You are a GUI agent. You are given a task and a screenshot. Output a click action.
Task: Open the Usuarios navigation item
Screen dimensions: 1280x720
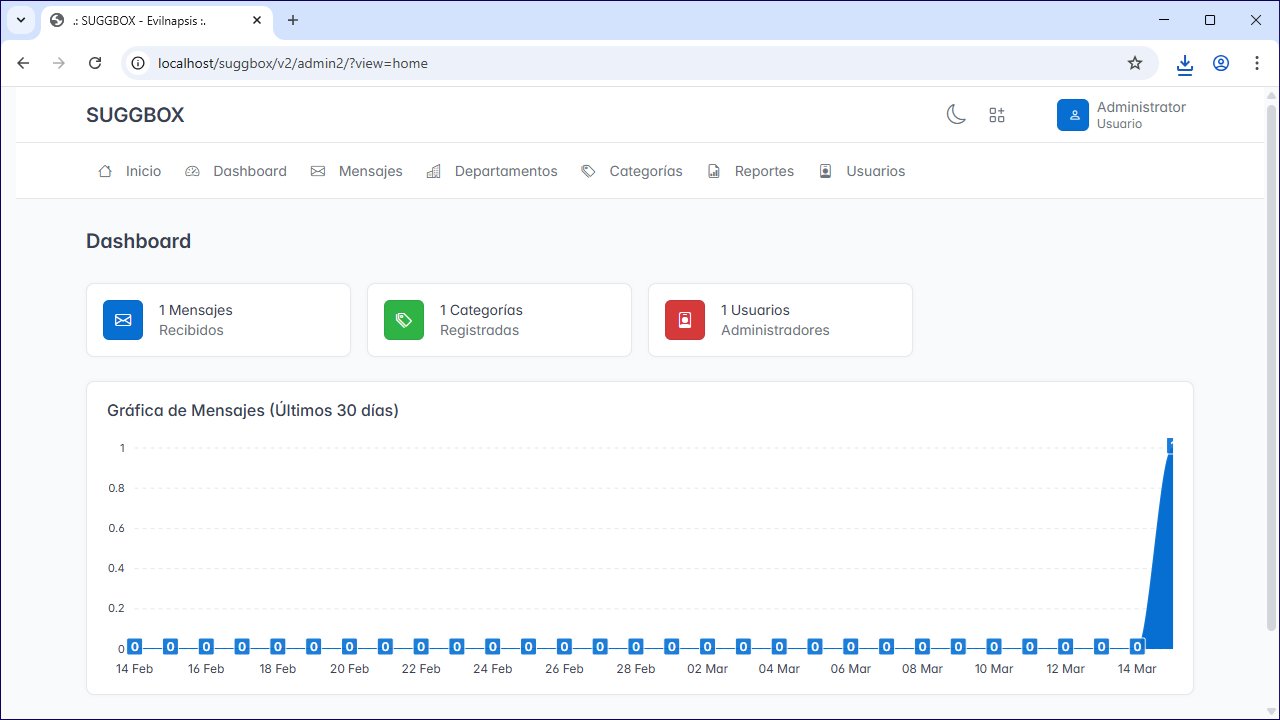tap(862, 171)
